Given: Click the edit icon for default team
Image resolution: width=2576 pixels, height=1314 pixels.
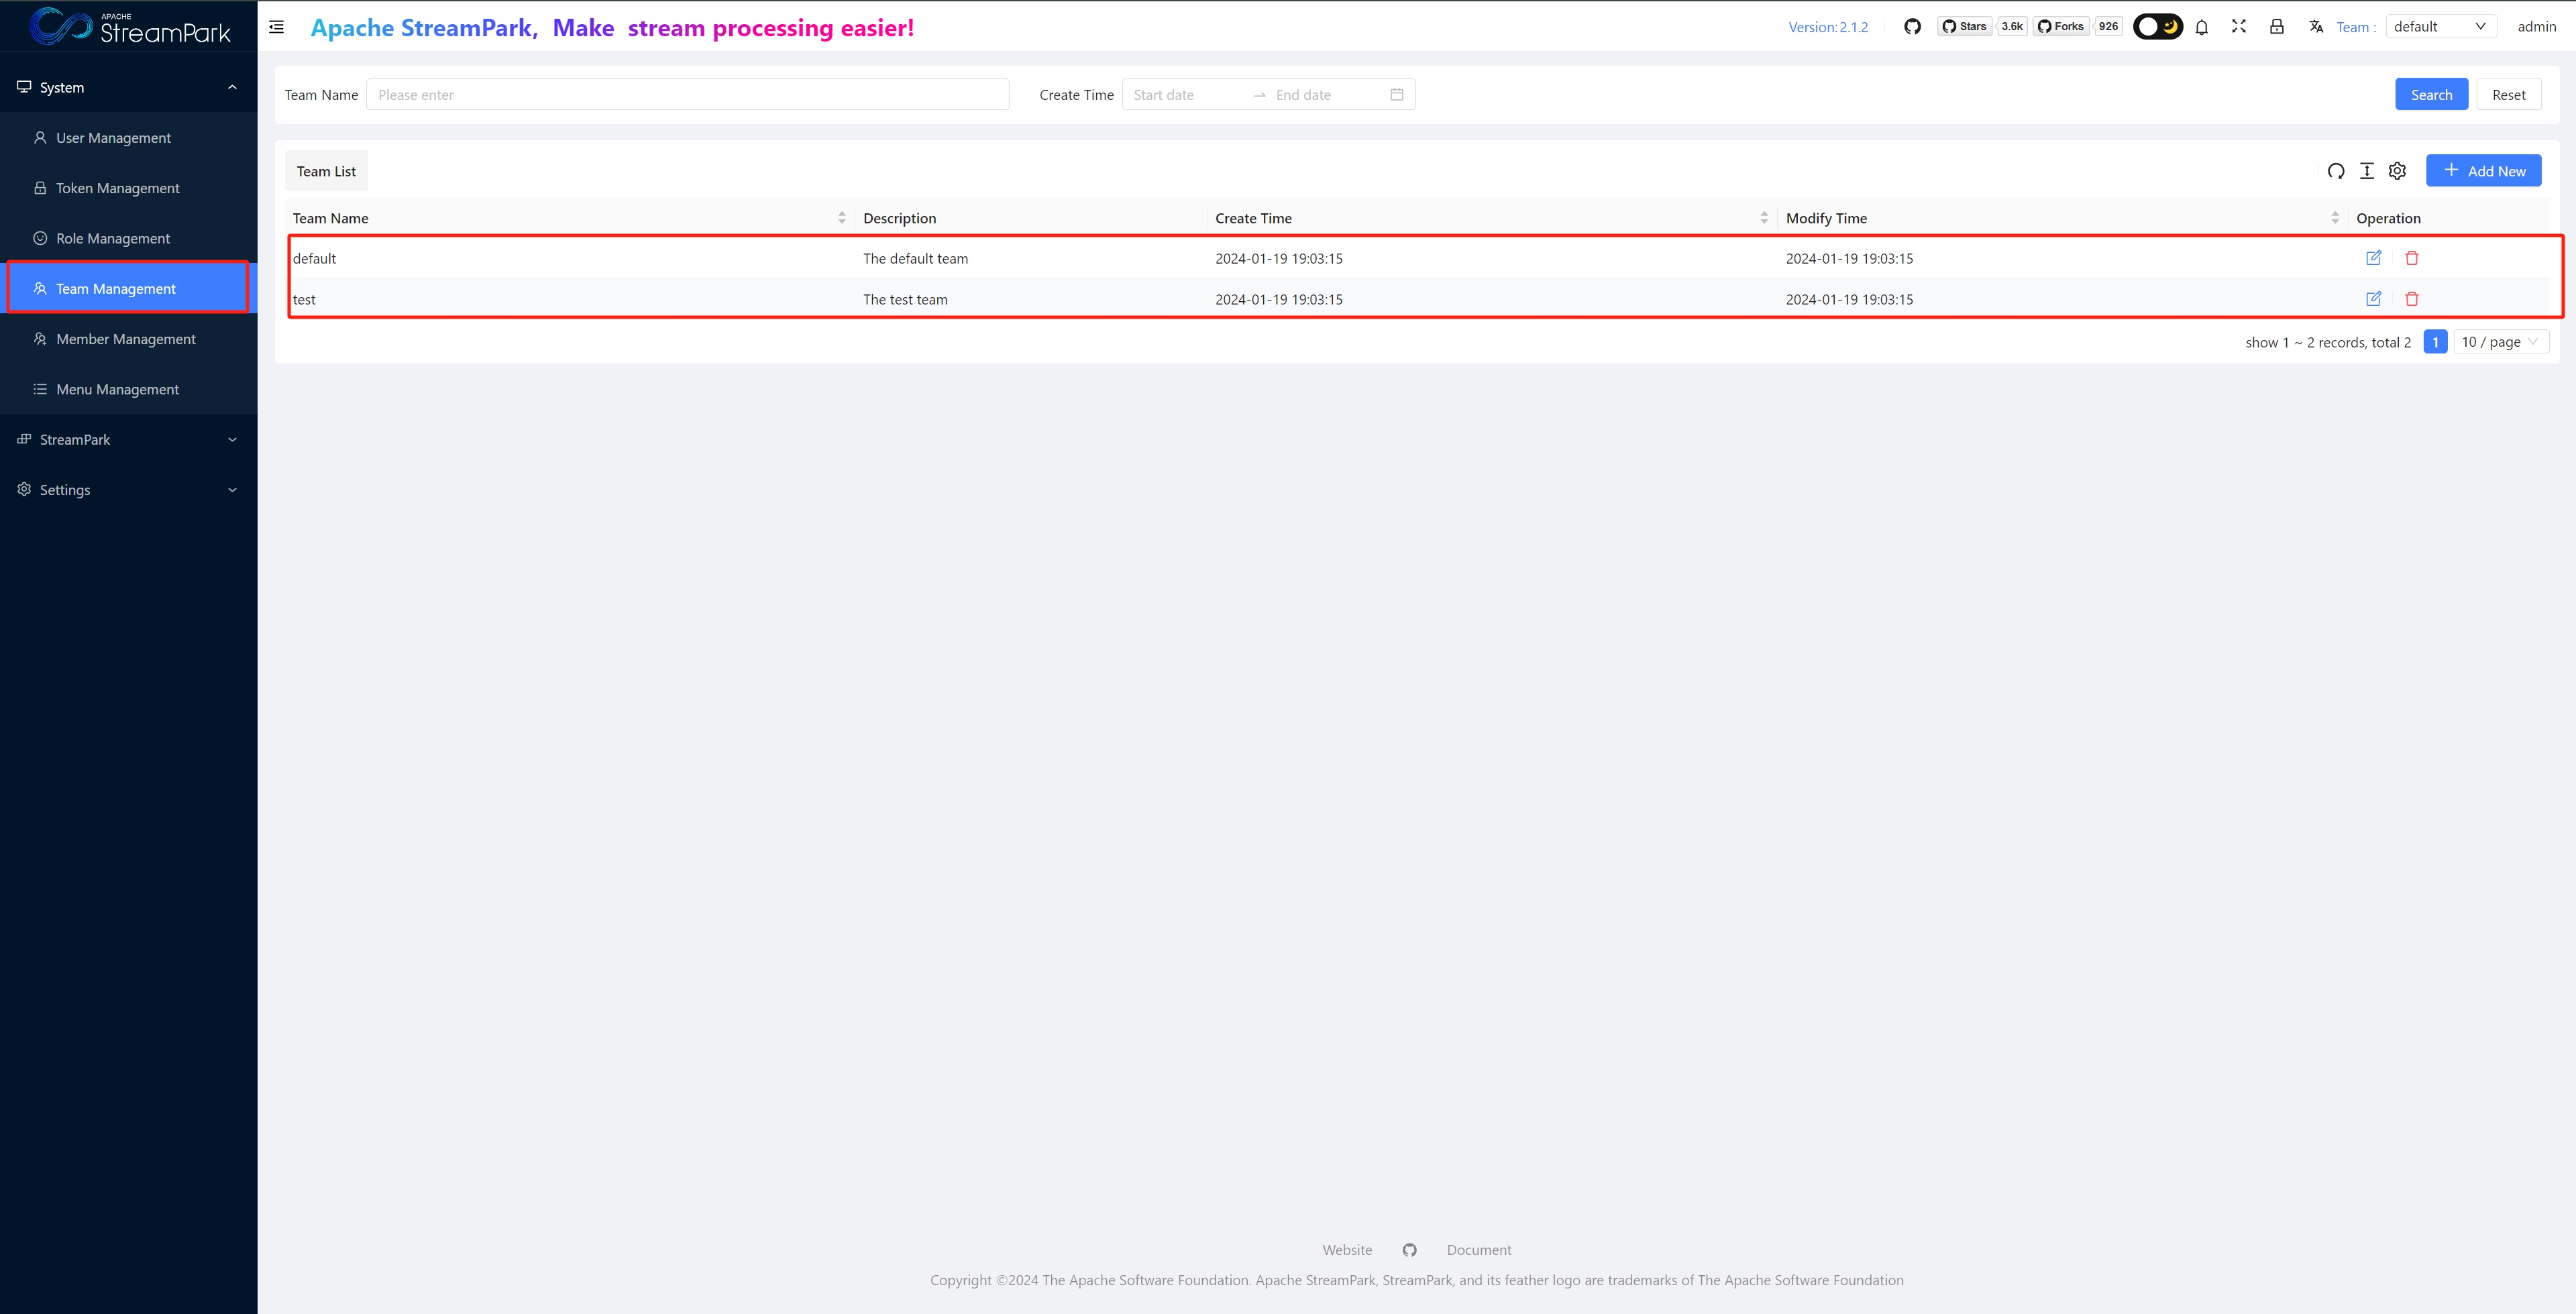Looking at the screenshot, I should (2373, 258).
